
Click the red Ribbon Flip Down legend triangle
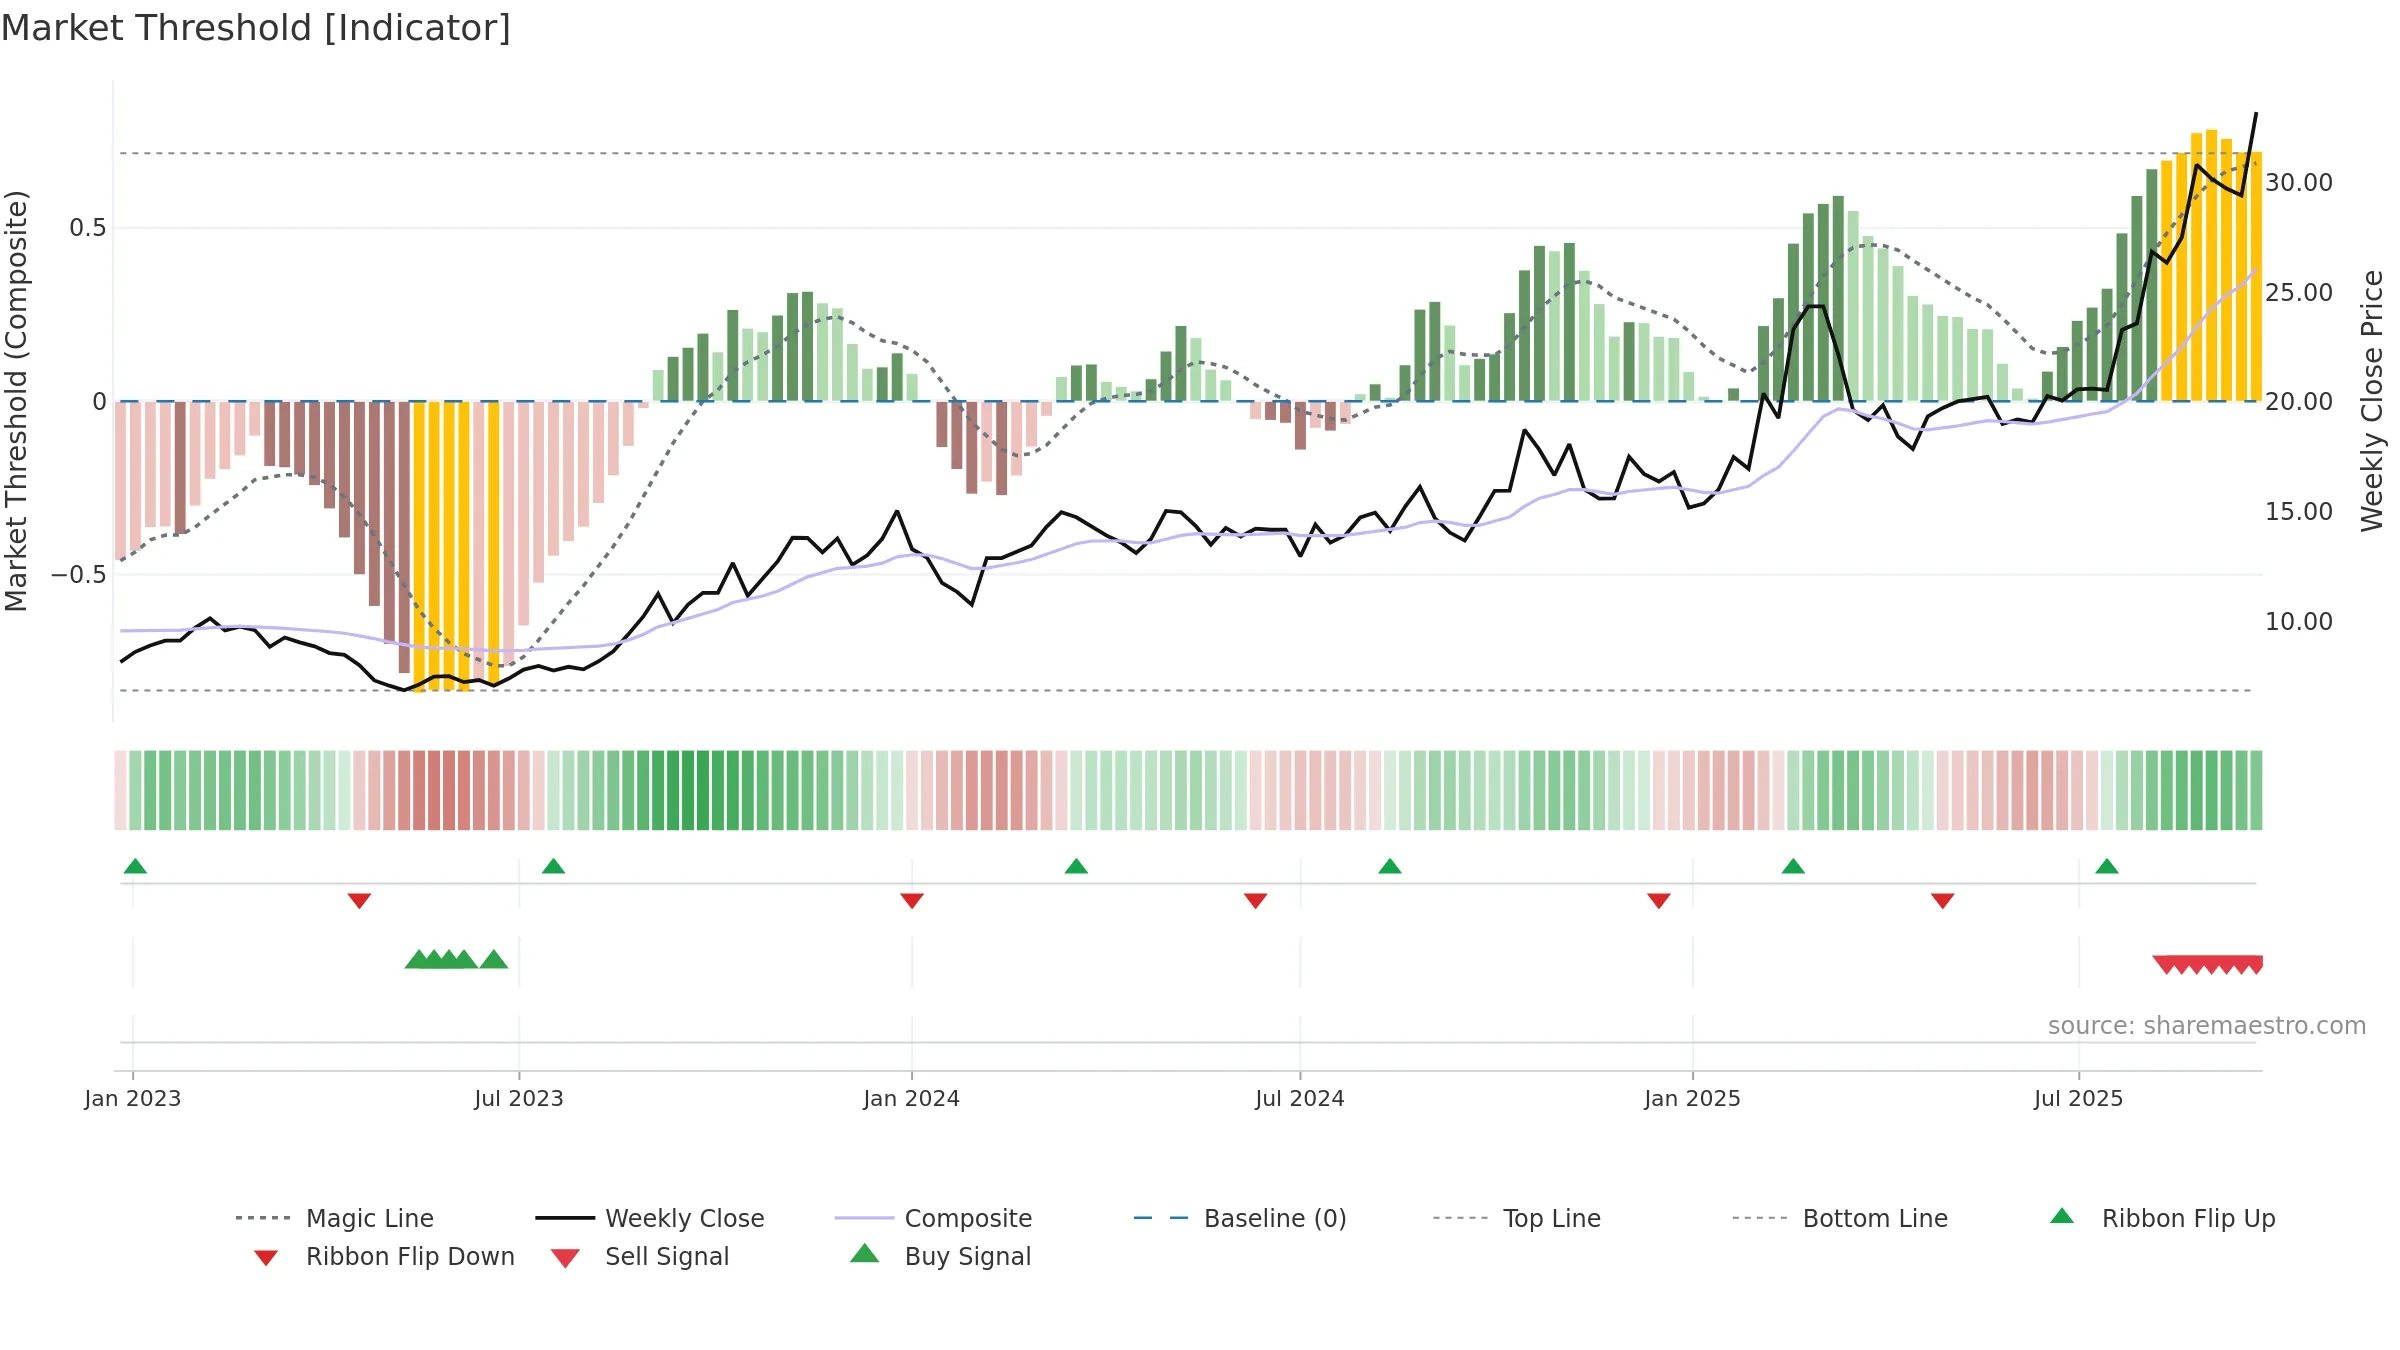click(x=266, y=1257)
